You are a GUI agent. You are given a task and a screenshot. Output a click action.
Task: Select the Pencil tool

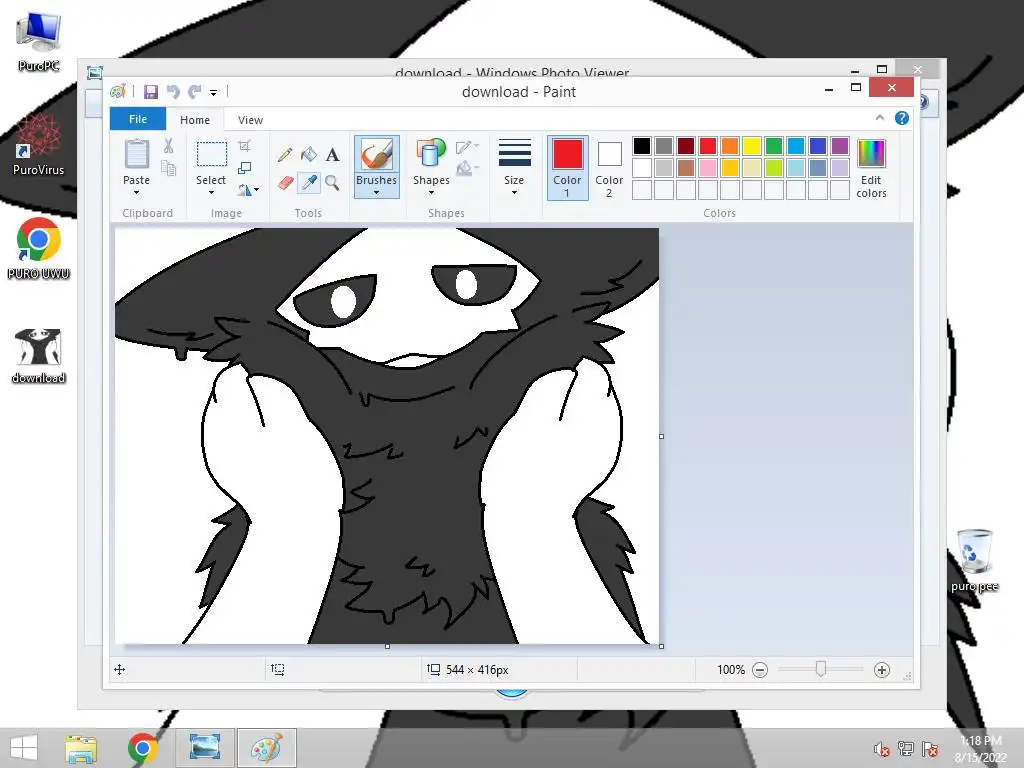(x=285, y=155)
